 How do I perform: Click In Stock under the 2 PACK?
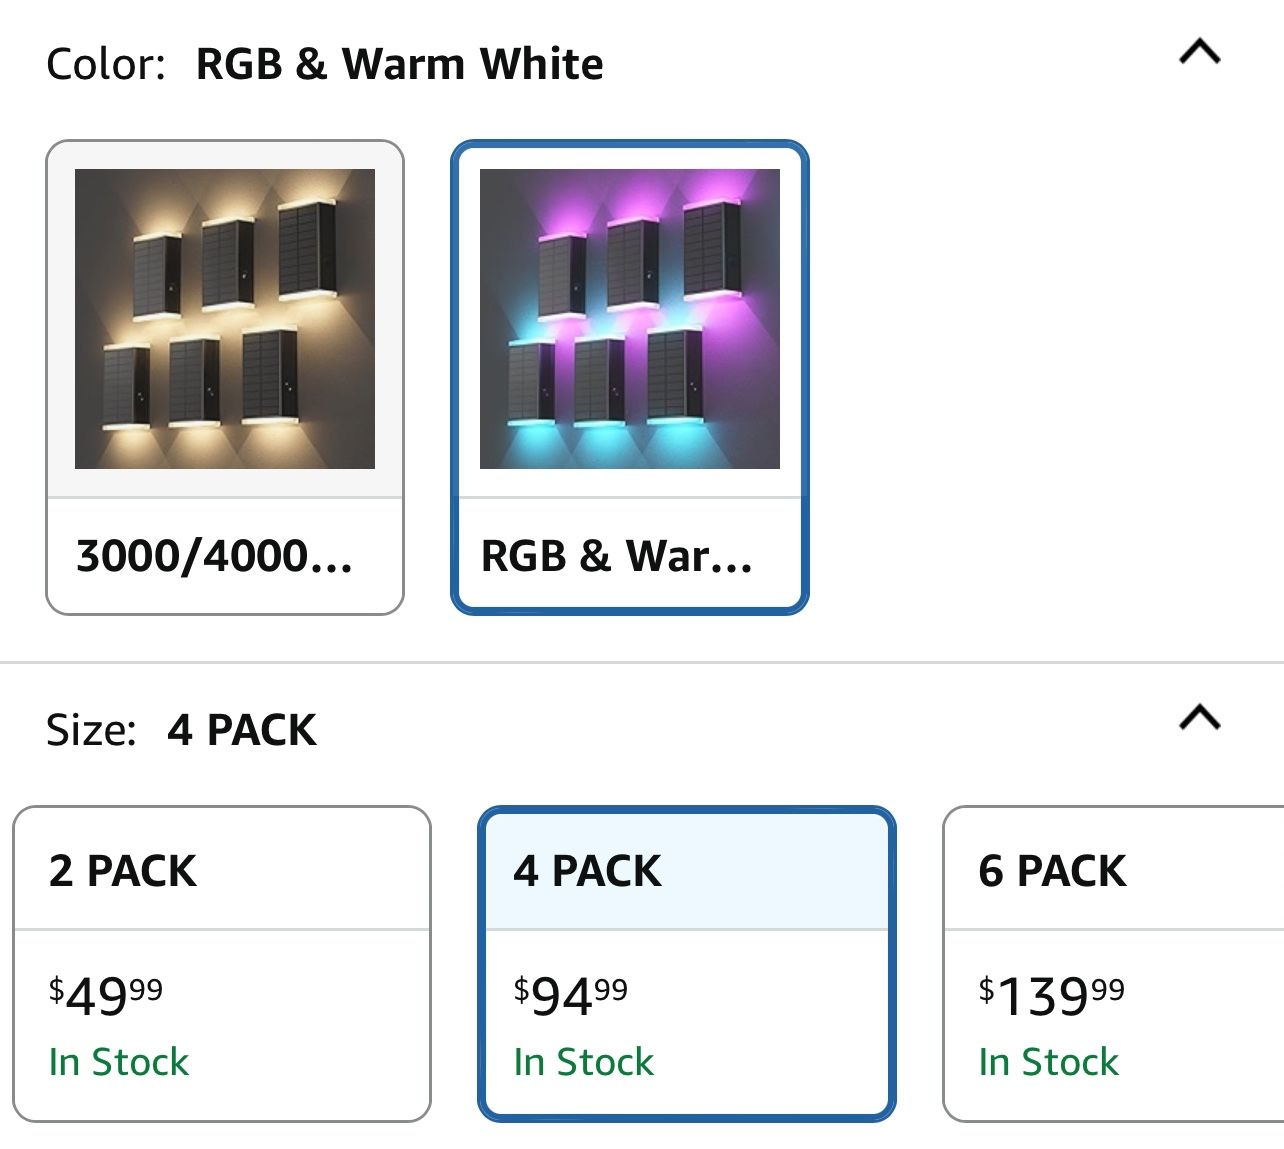coord(119,1062)
